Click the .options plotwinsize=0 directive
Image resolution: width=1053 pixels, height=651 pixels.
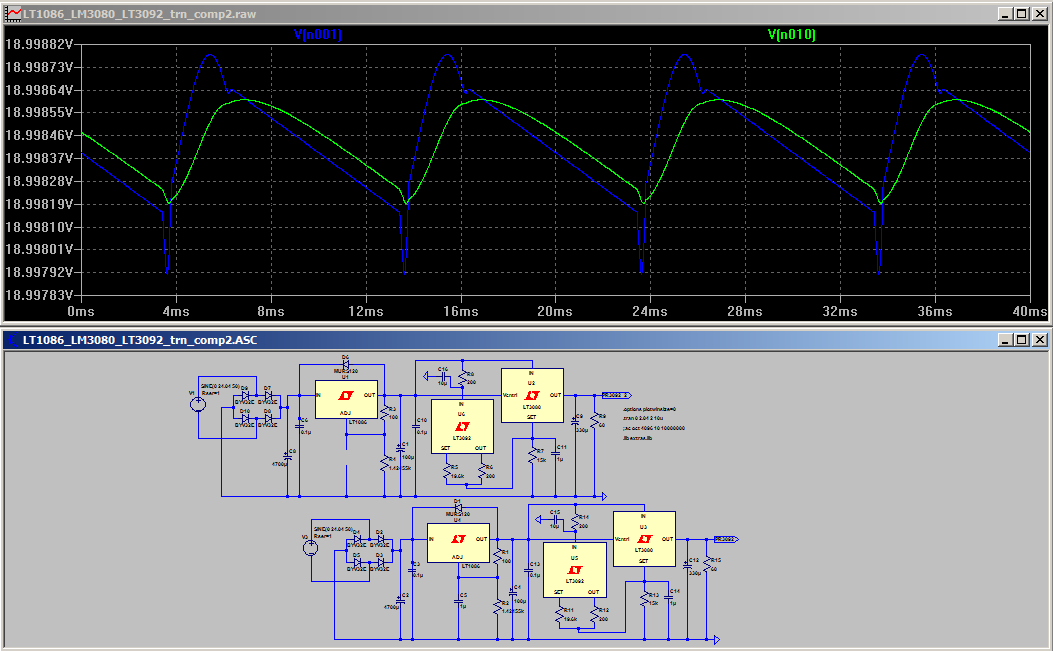649,408
